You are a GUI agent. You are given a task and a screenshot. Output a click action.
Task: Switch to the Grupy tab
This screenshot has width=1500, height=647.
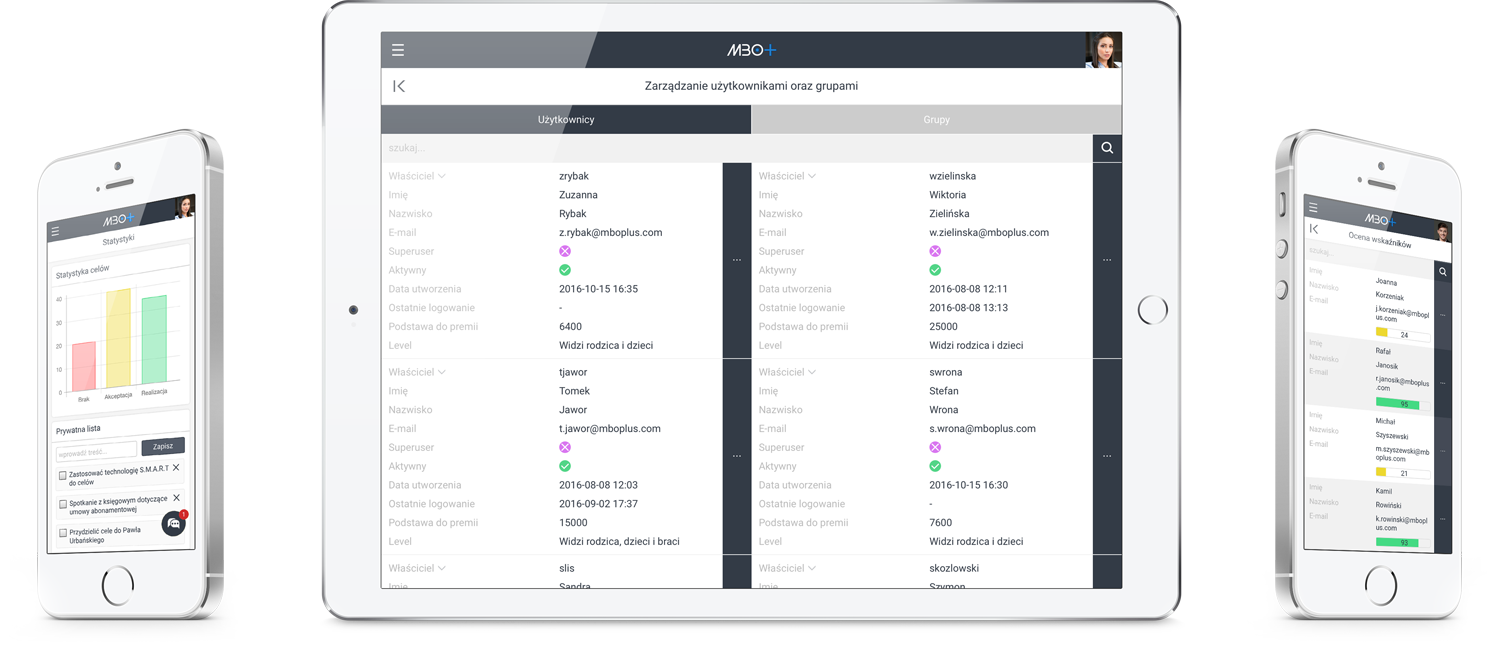[x=936, y=120]
